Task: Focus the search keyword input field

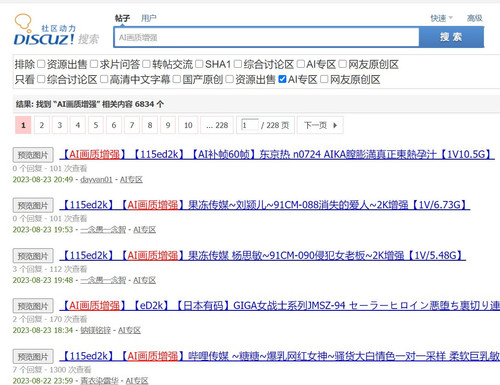Action: 266,37
